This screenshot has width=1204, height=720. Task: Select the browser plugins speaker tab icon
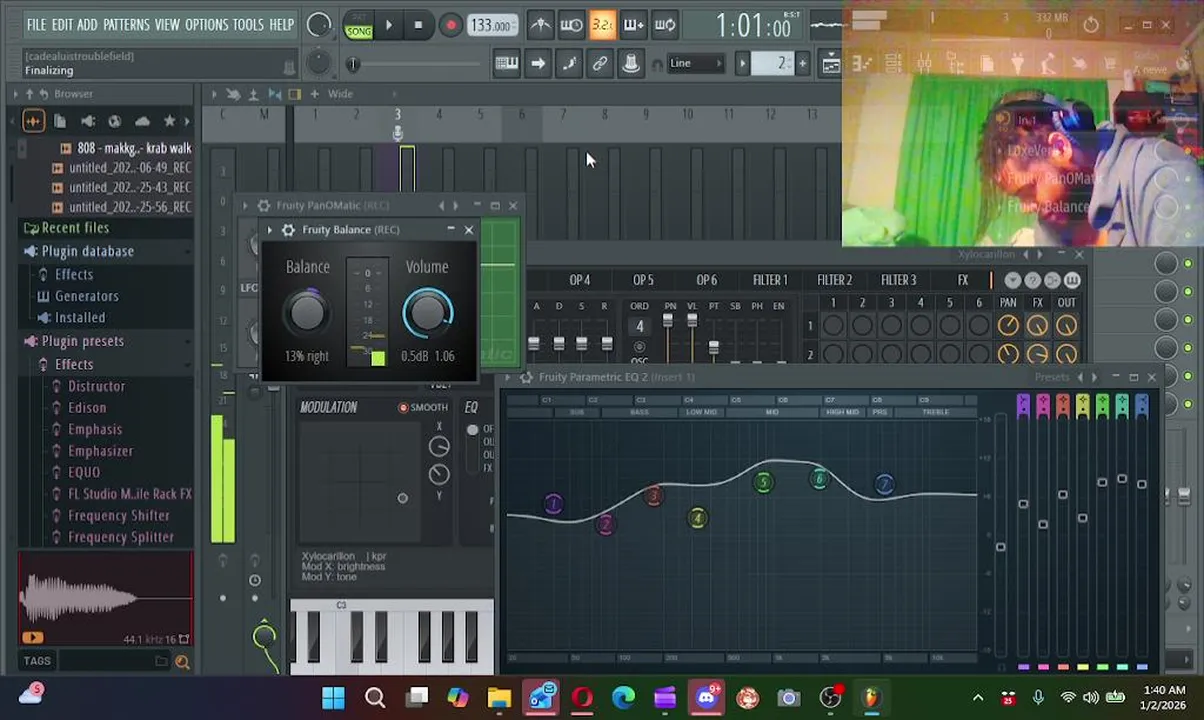point(87,121)
